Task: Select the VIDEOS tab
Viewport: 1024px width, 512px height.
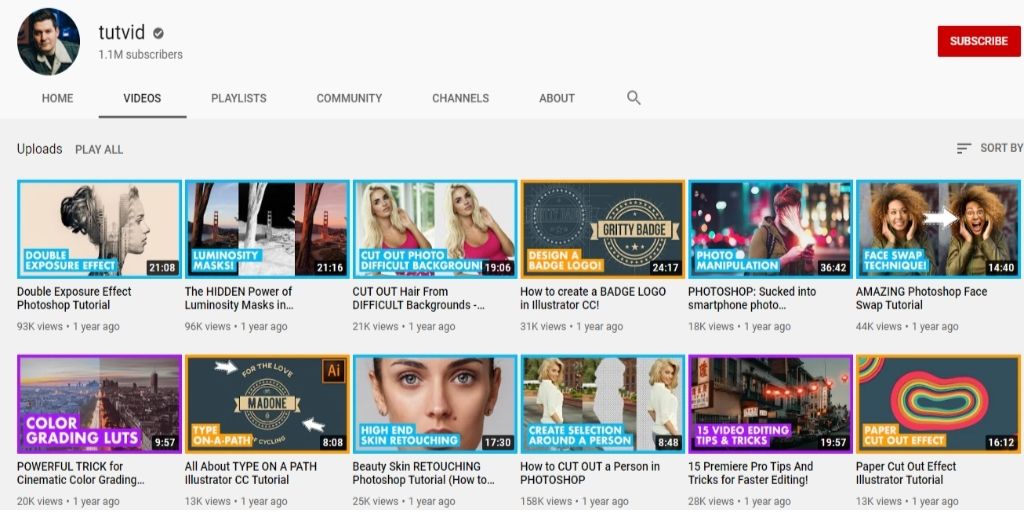Action: pos(142,98)
